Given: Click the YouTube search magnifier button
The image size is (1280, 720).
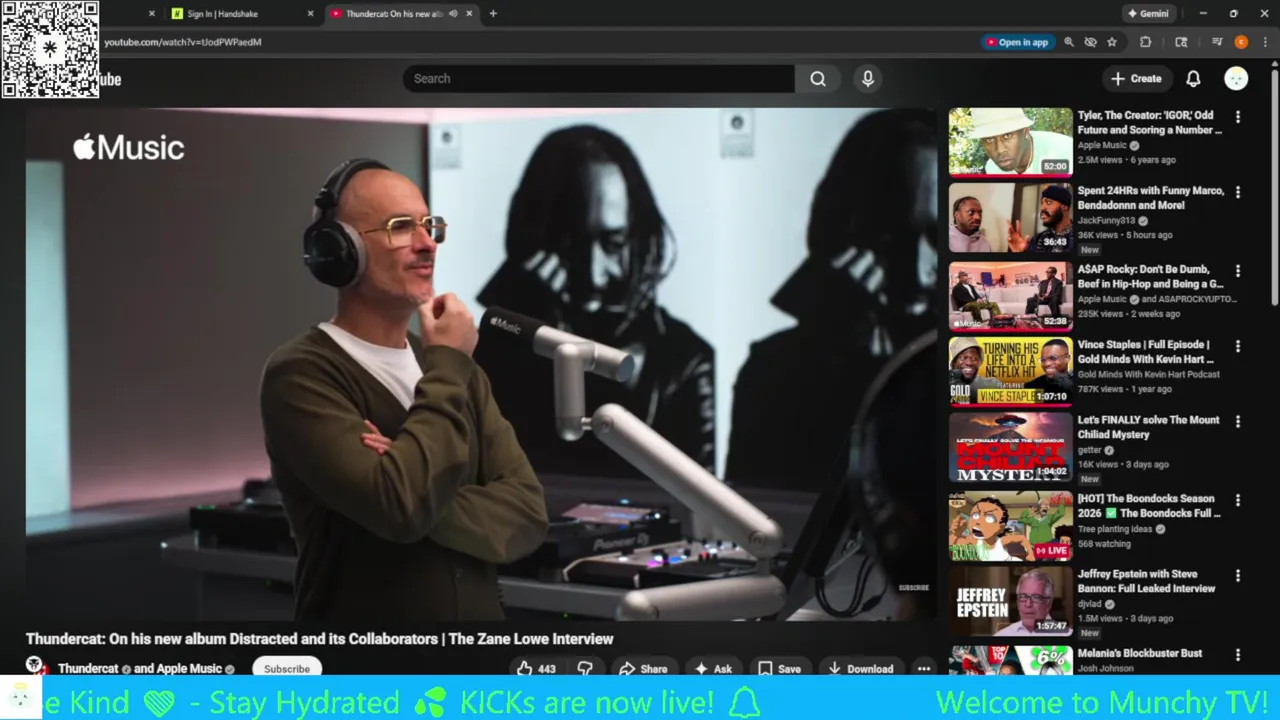Looking at the screenshot, I should click(818, 79).
